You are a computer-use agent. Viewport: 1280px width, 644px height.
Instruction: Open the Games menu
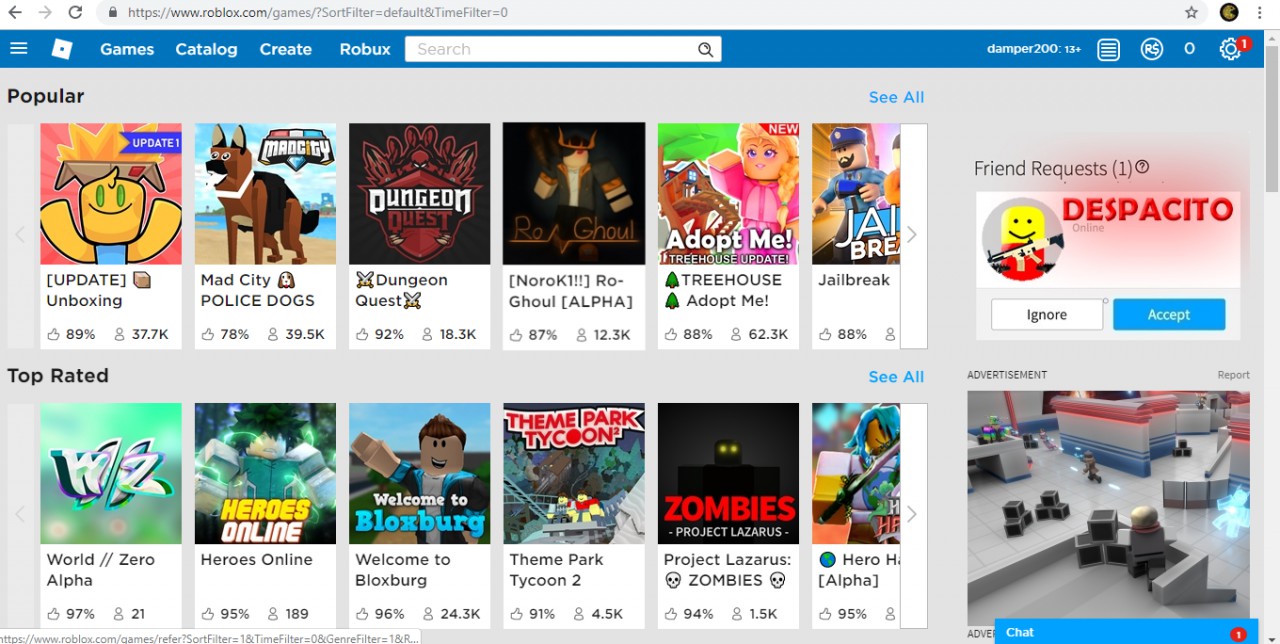click(x=127, y=49)
